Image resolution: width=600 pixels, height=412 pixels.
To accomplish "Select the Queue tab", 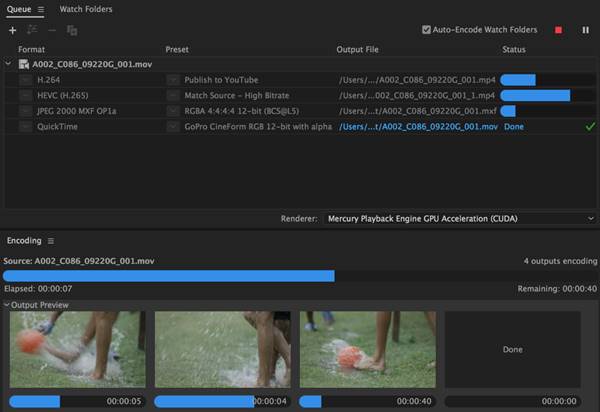I will coord(18,9).
